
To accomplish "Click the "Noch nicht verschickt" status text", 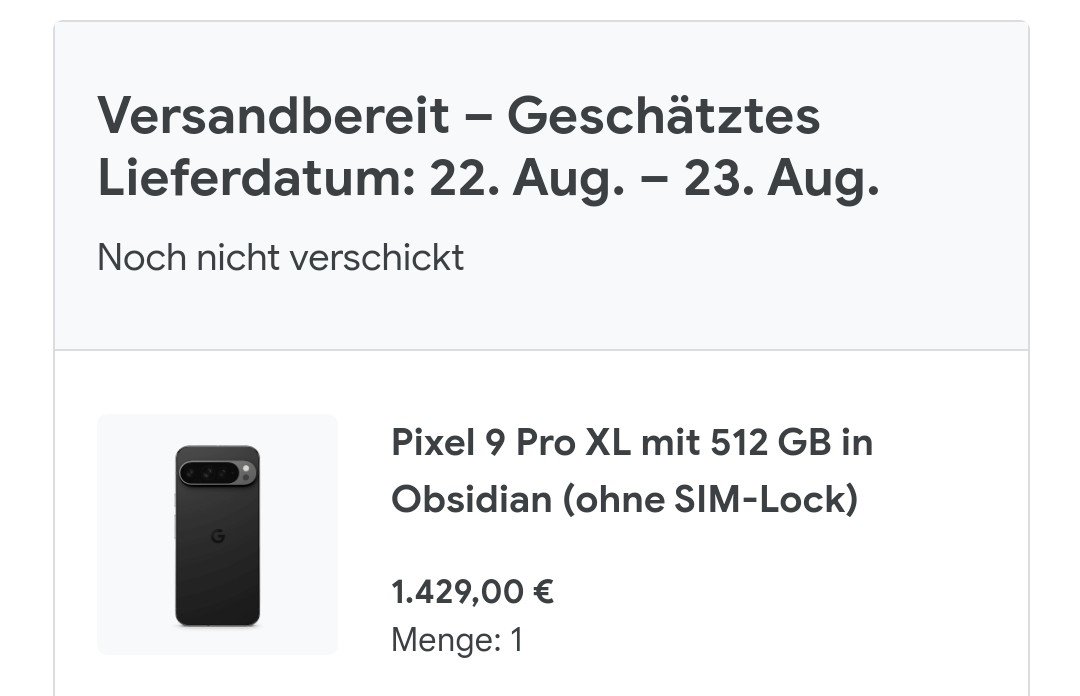I will [x=280, y=258].
